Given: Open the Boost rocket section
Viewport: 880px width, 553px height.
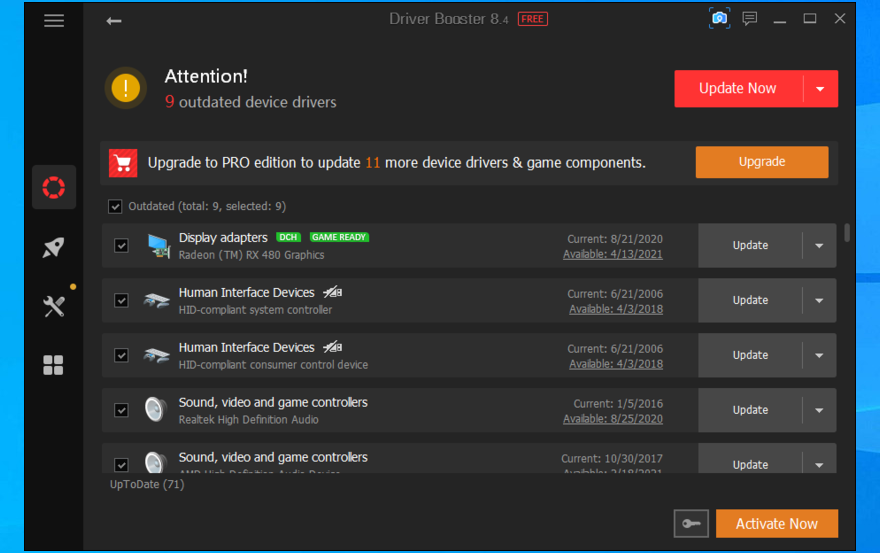Looking at the screenshot, I should 54,247.
